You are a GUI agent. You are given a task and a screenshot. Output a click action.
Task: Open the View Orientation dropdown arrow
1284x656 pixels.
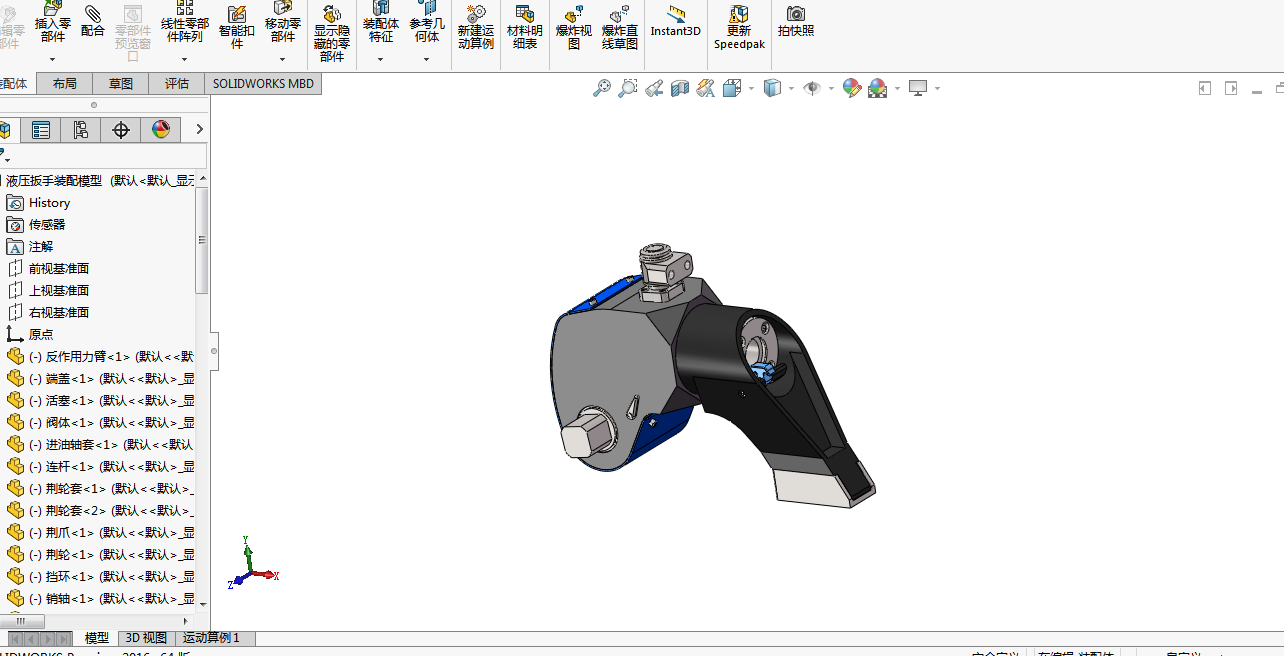tap(751, 89)
